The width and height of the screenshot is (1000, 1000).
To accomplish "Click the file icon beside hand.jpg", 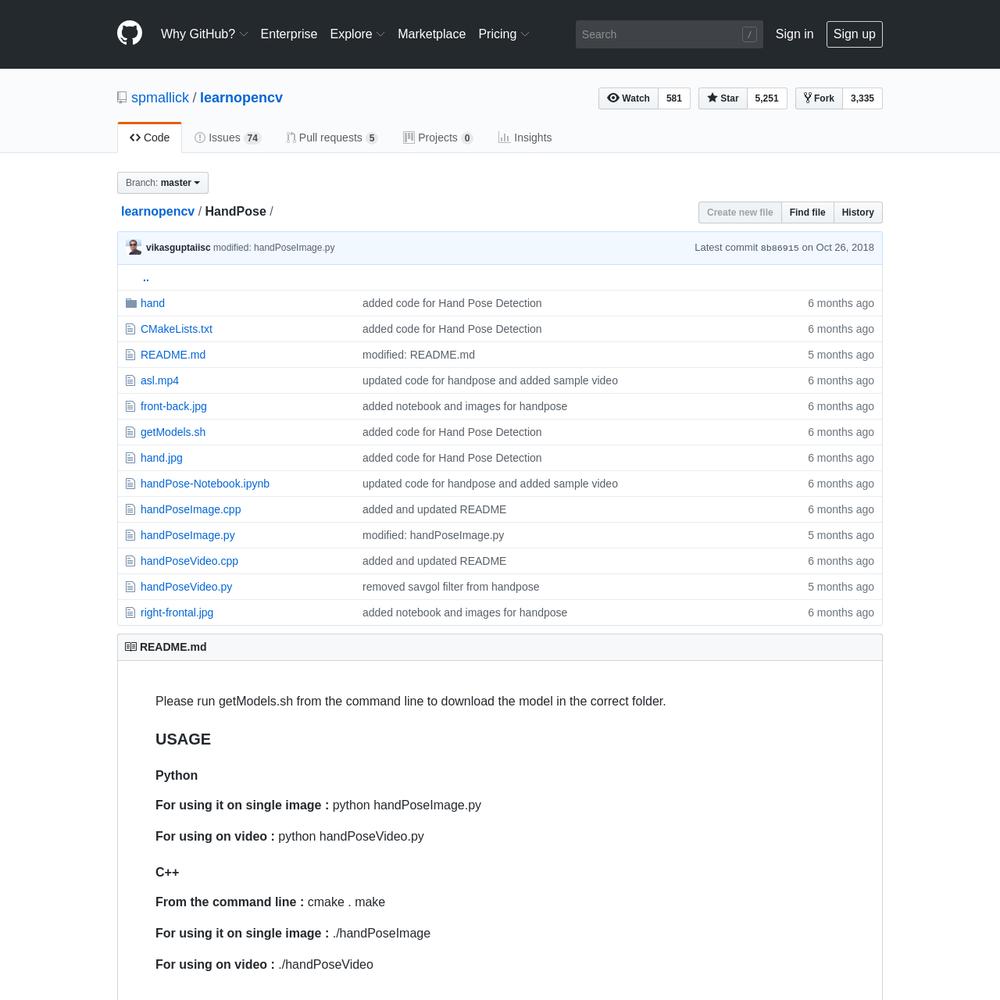I will (130, 458).
